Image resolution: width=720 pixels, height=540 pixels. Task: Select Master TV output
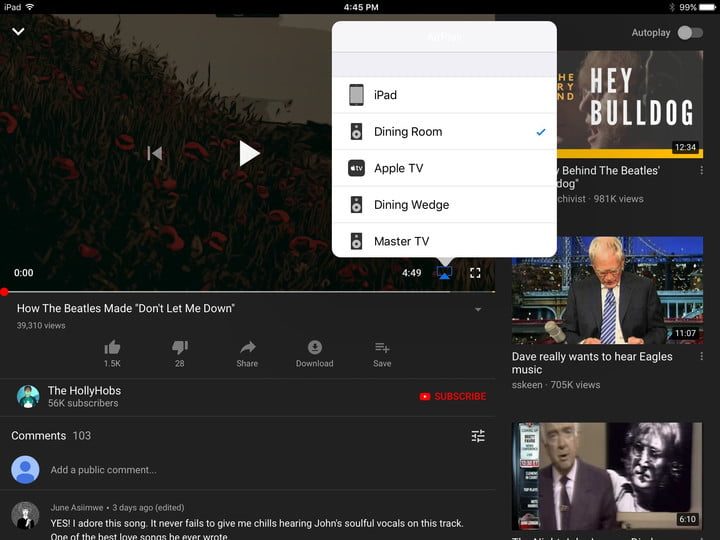pos(444,241)
